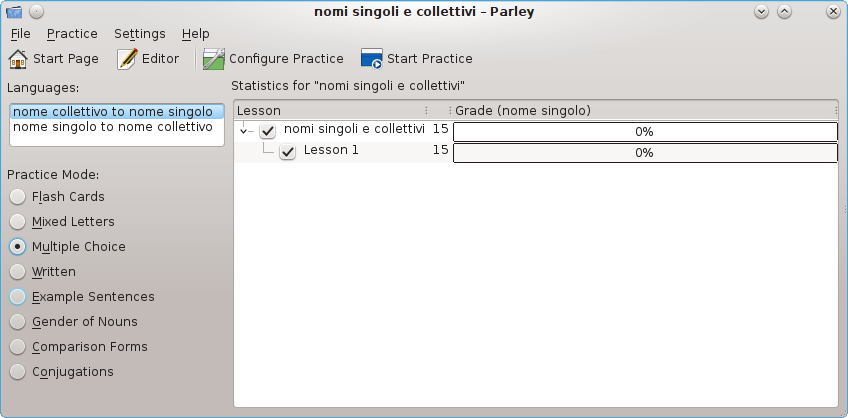The height and width of the screenshot is (418, 848).
Task: Open the Settings menu
Action: pos(139,34)
